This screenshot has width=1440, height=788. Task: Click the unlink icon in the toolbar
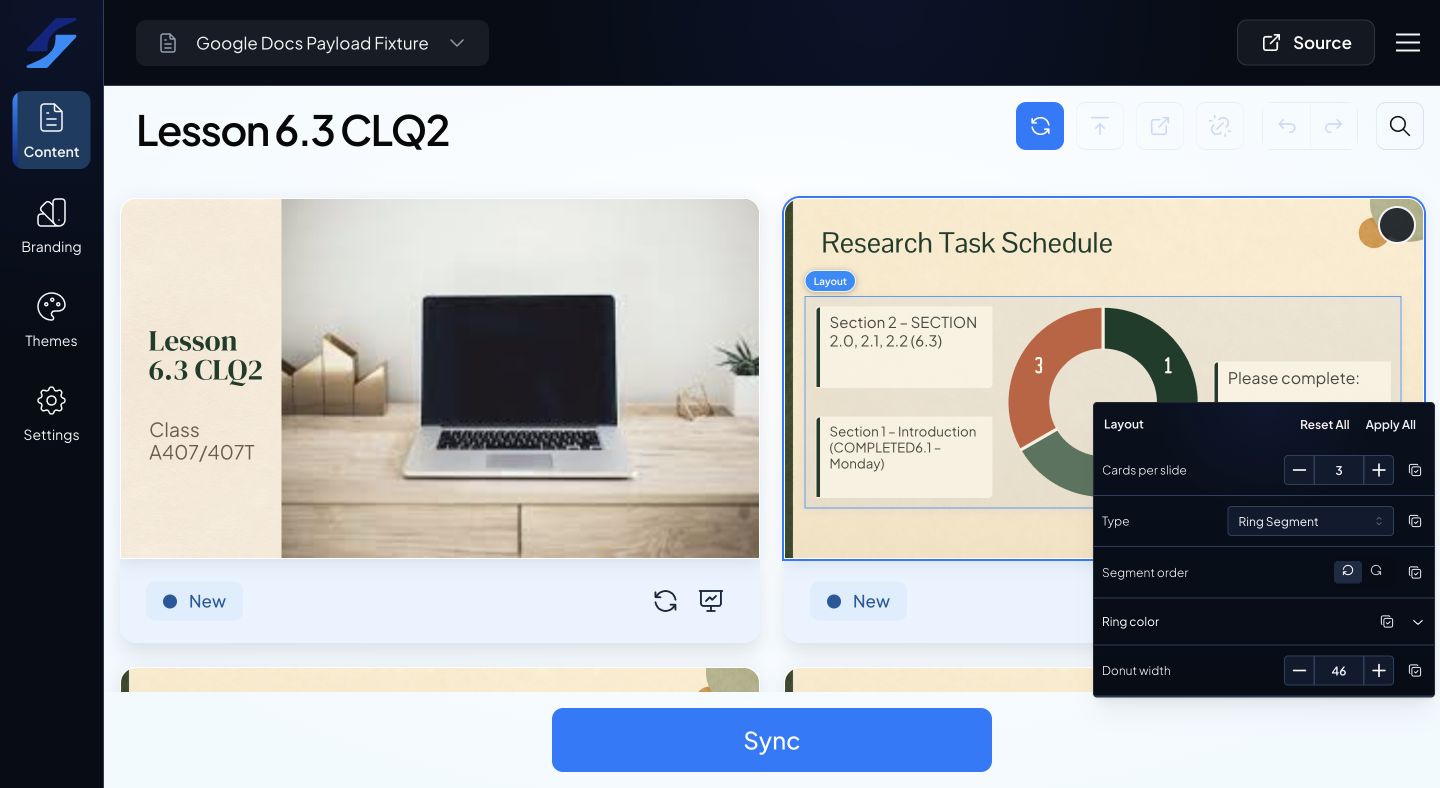coord(1220,126)
